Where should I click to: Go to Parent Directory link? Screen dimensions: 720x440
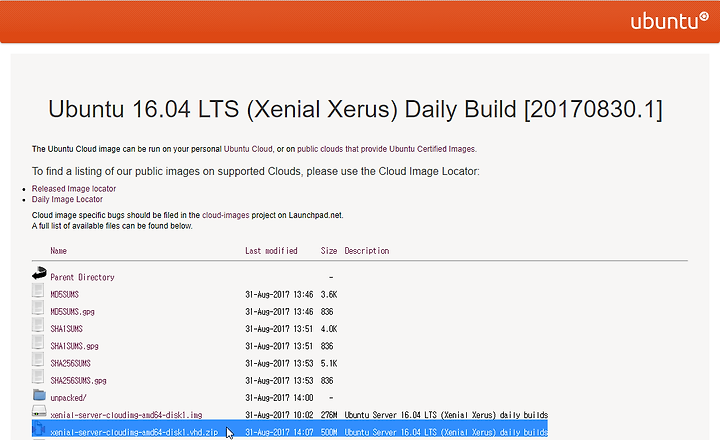(x=82, y=277)
